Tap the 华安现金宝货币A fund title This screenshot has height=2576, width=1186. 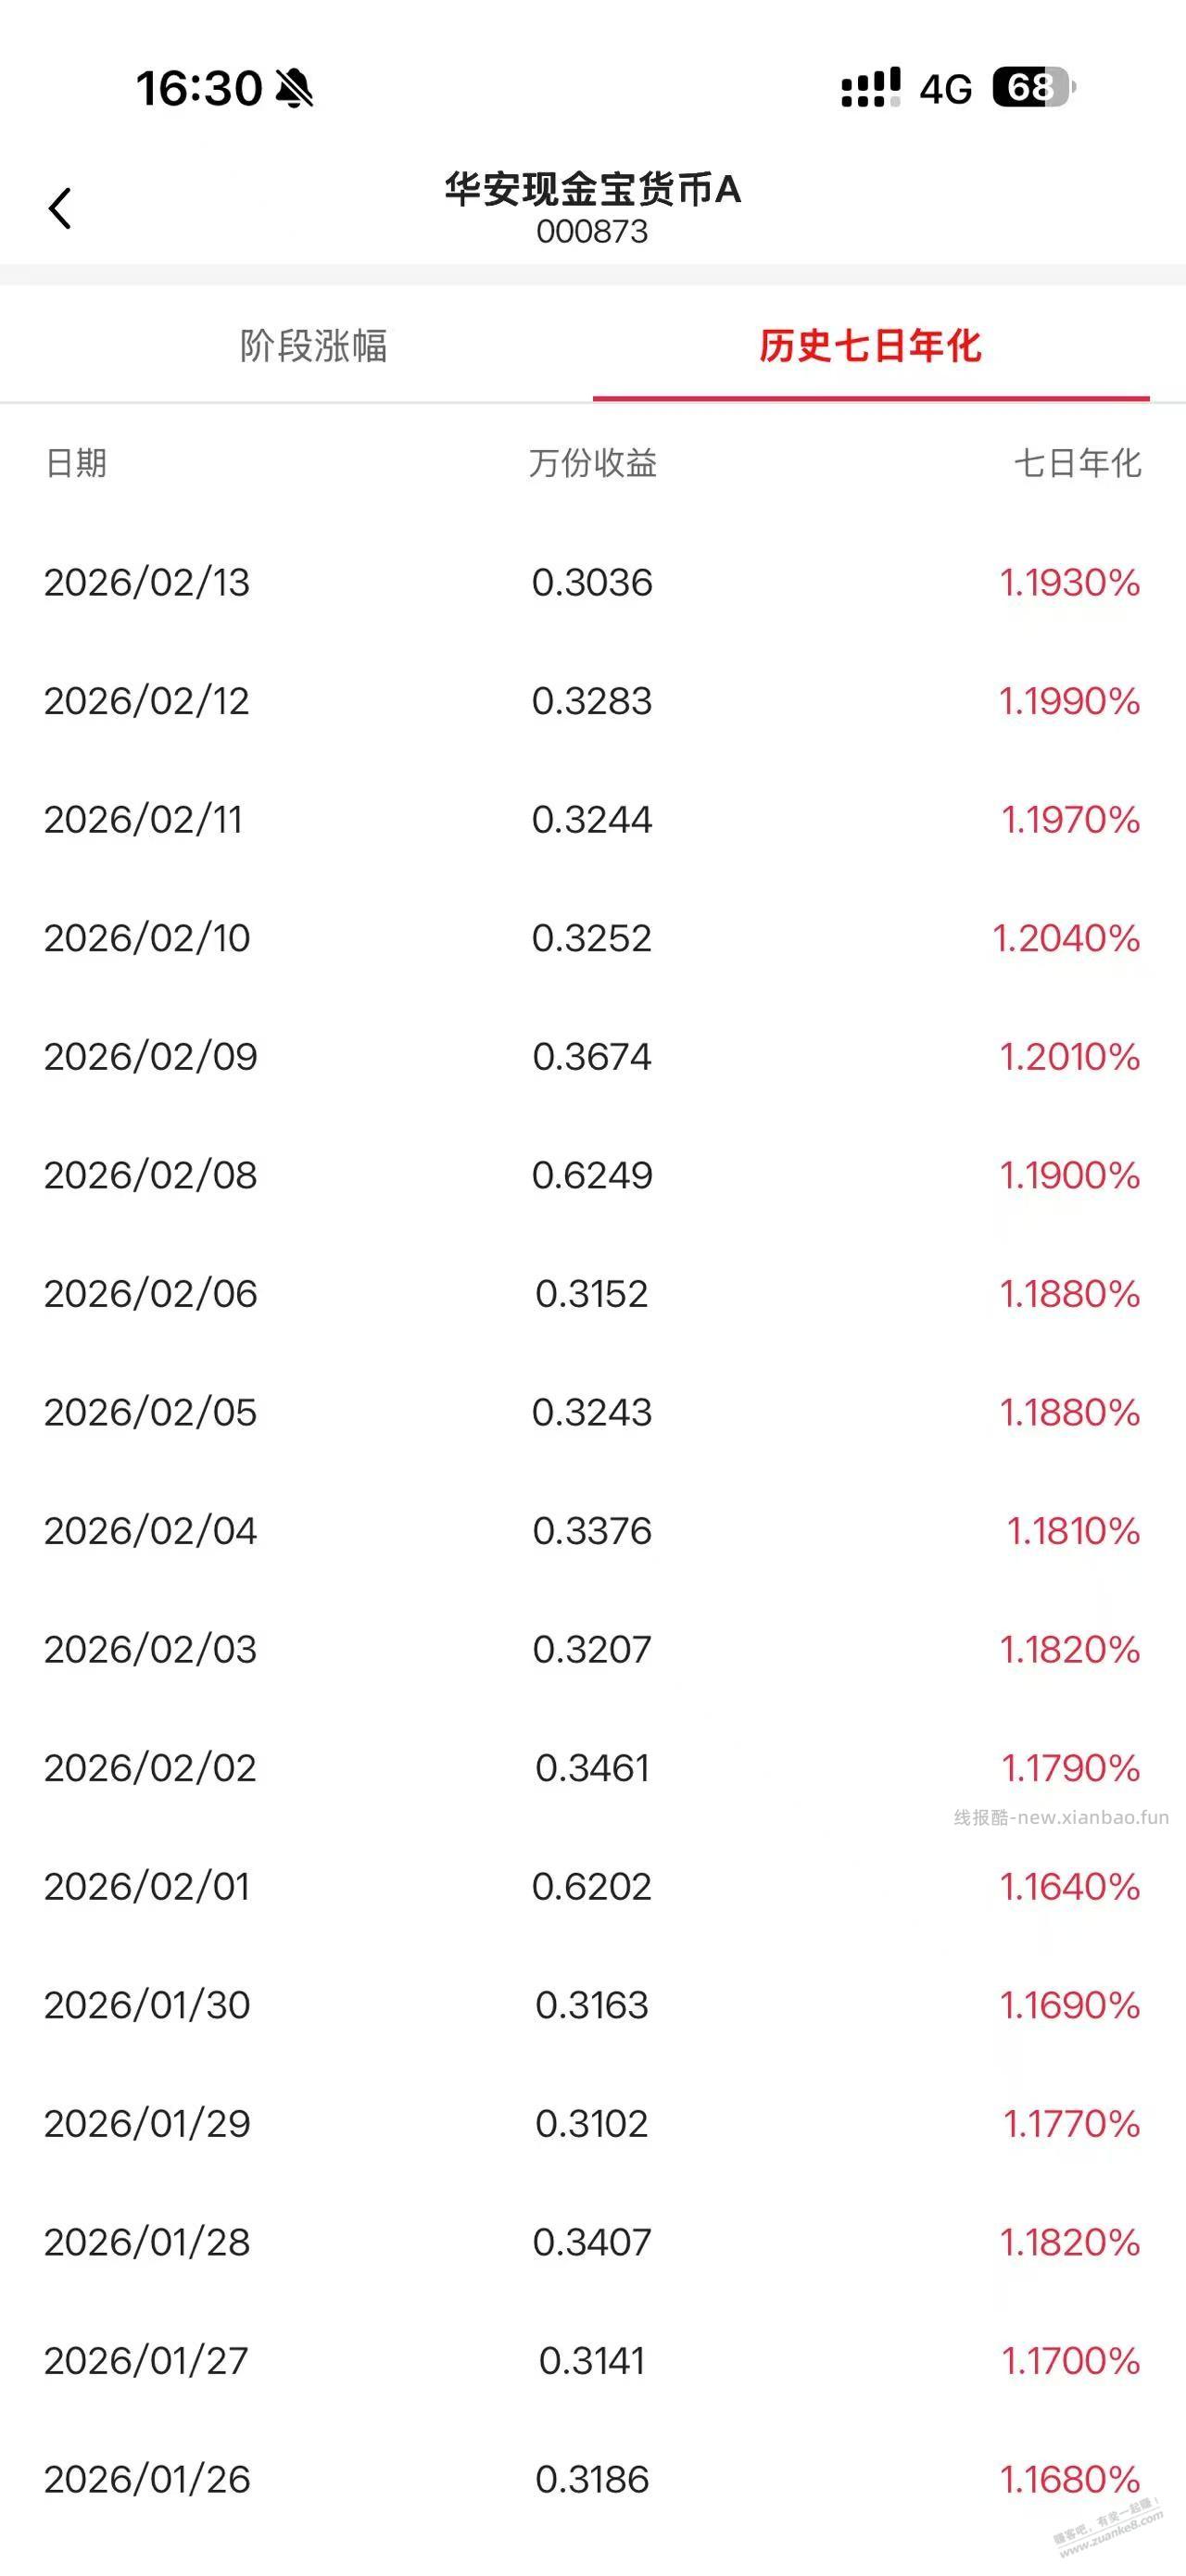[x=593, y=189]
